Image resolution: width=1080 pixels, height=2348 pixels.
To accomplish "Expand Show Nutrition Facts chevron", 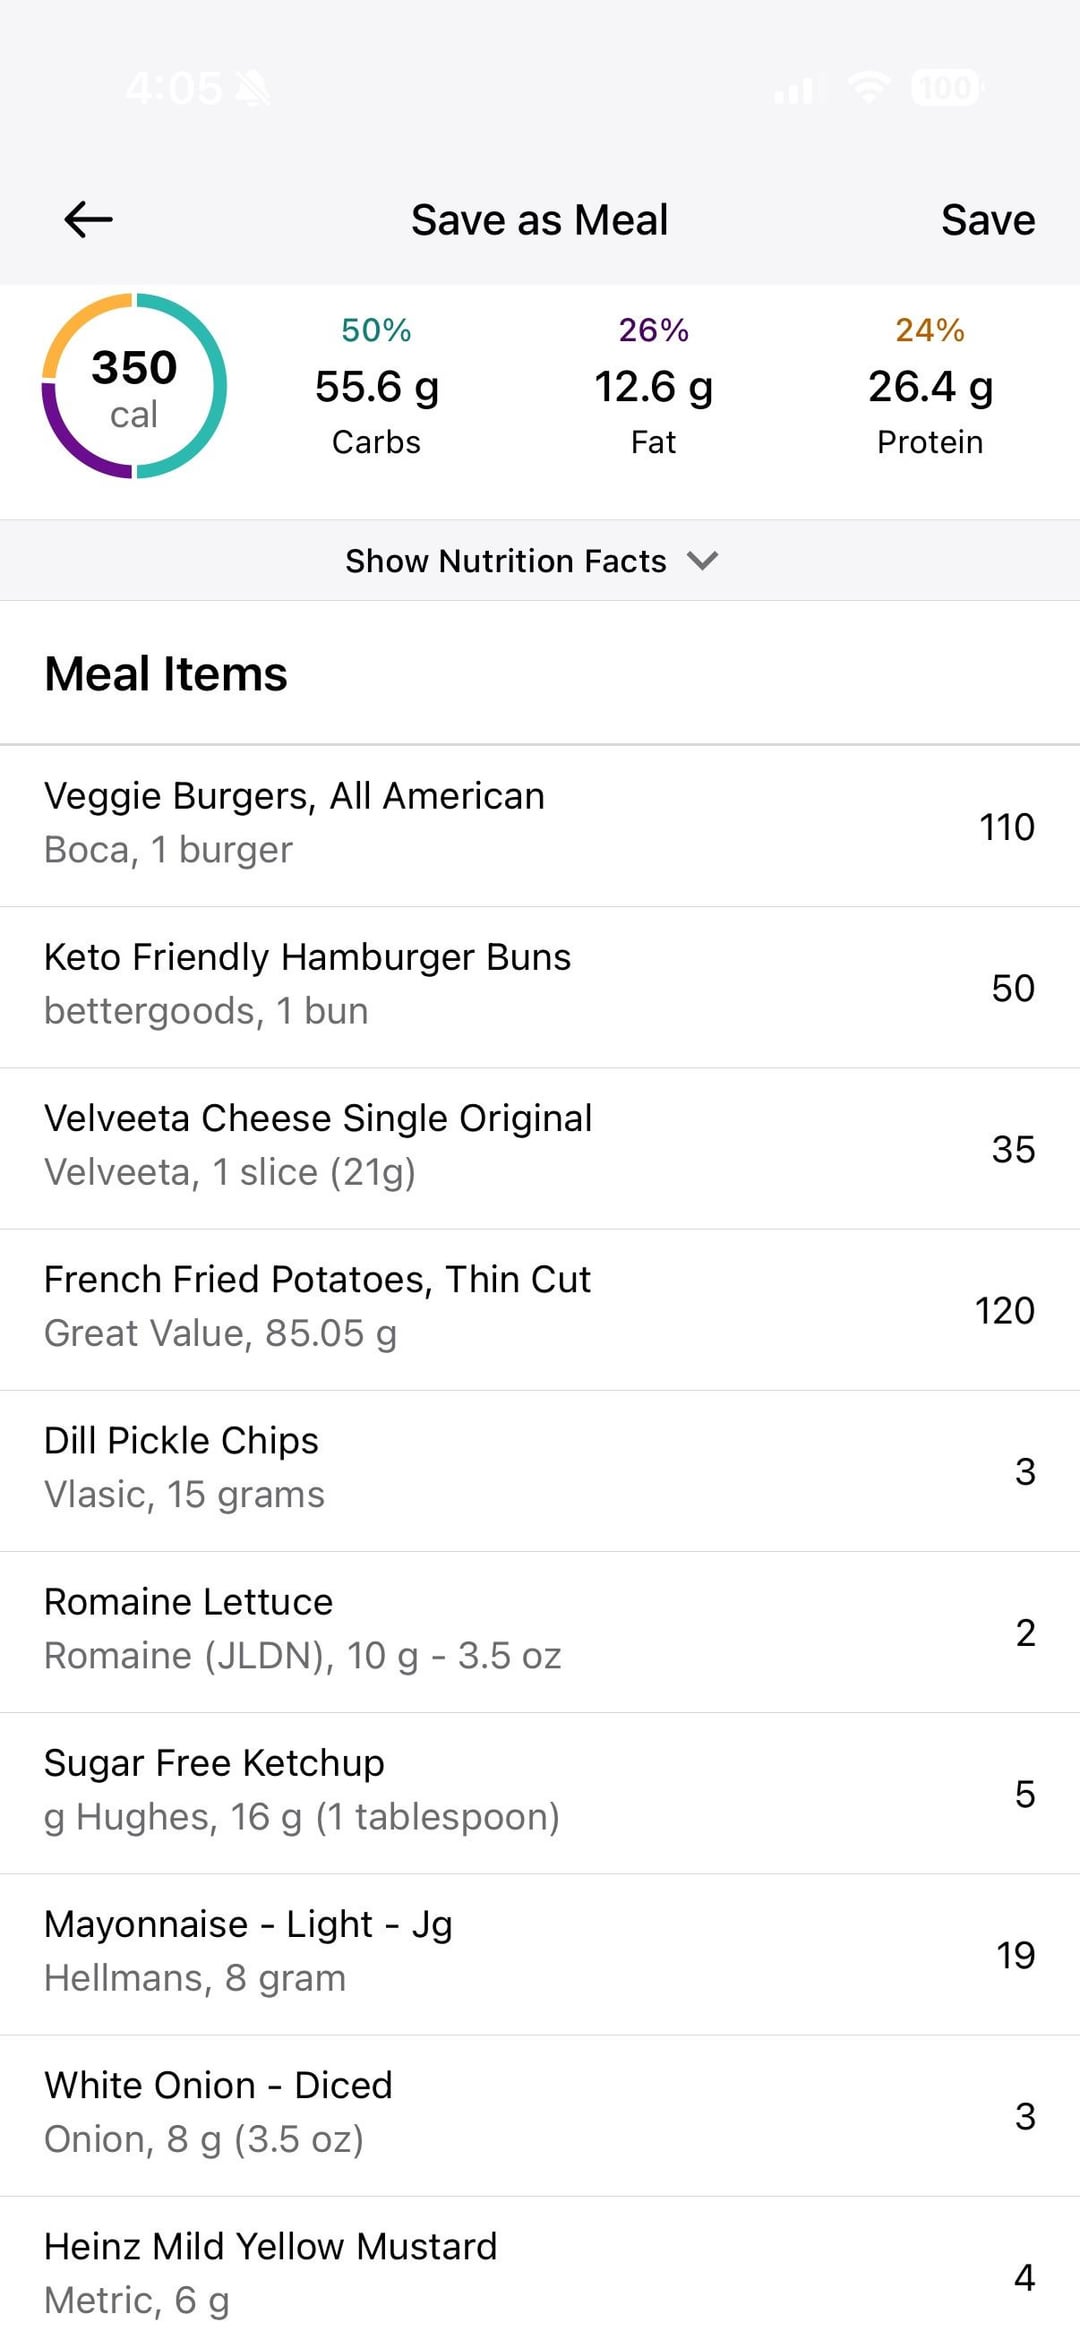I will pos(702,561).
